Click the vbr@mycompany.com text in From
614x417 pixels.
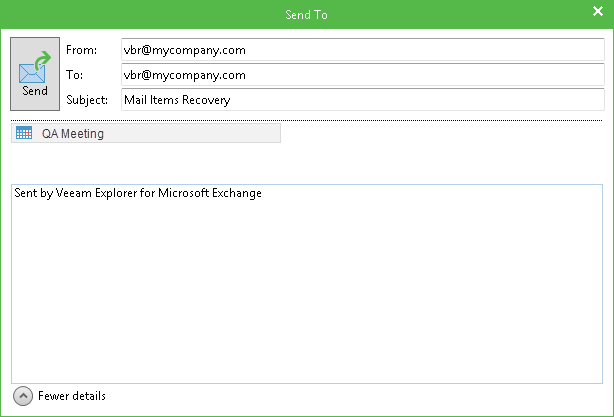(184, 50)
